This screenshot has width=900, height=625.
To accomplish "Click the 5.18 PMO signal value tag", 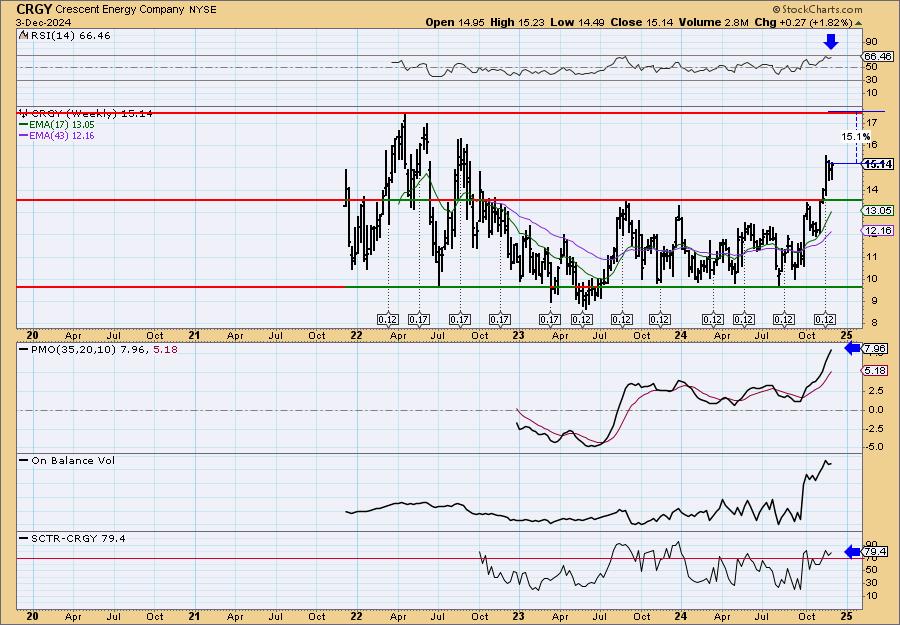I will pos(876,371).
